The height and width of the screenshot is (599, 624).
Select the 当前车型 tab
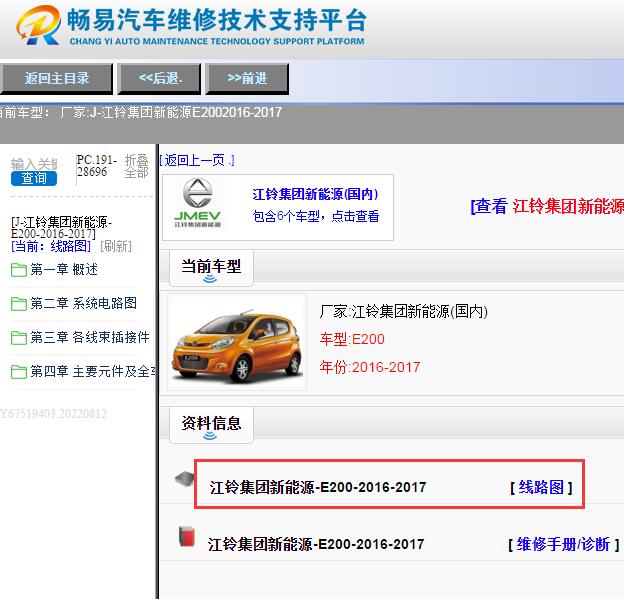pyautogui.click(x=211, y=268)
